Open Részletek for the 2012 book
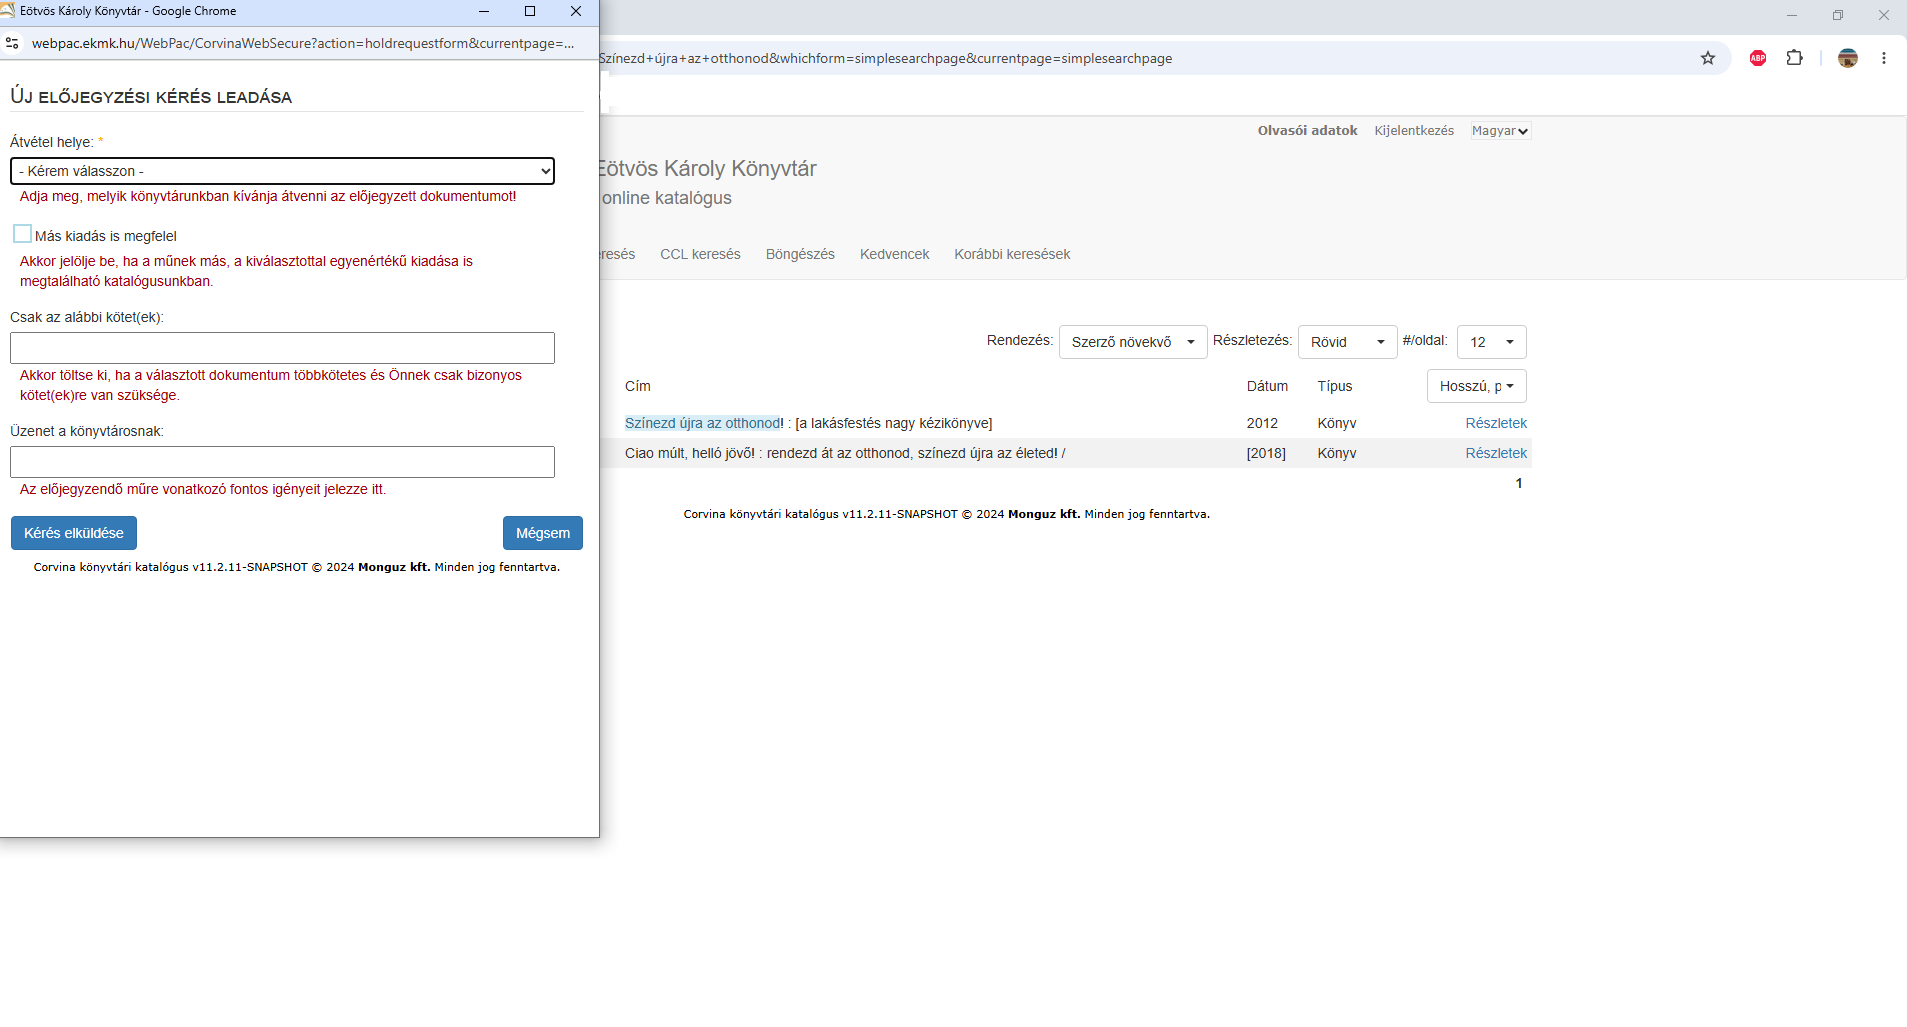 (1496, 423)
